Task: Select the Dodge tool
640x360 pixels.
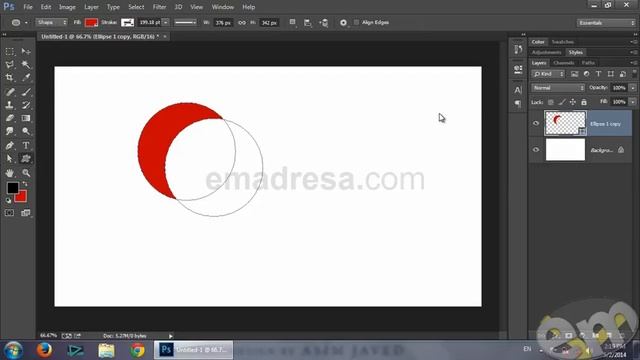Action: [26, 131]
